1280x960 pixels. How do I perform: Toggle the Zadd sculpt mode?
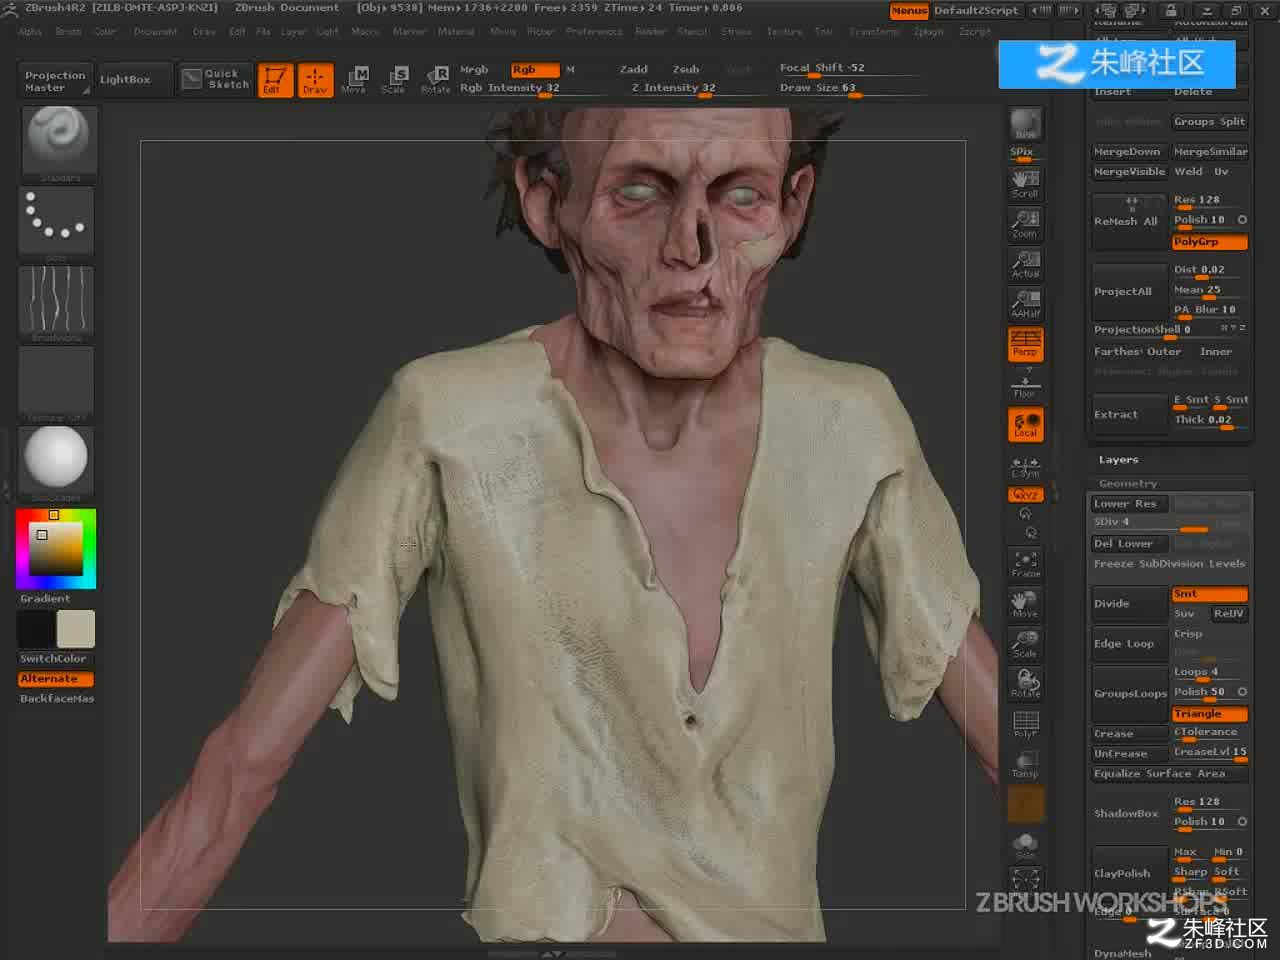(634, 69)
